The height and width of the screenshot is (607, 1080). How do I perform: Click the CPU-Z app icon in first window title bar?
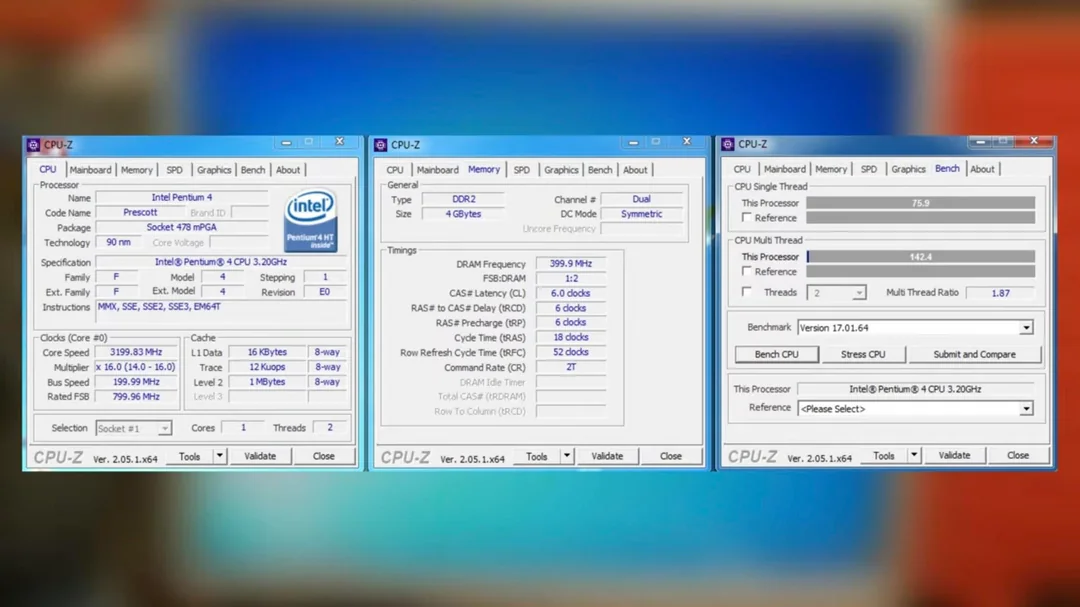pos(33,145)
